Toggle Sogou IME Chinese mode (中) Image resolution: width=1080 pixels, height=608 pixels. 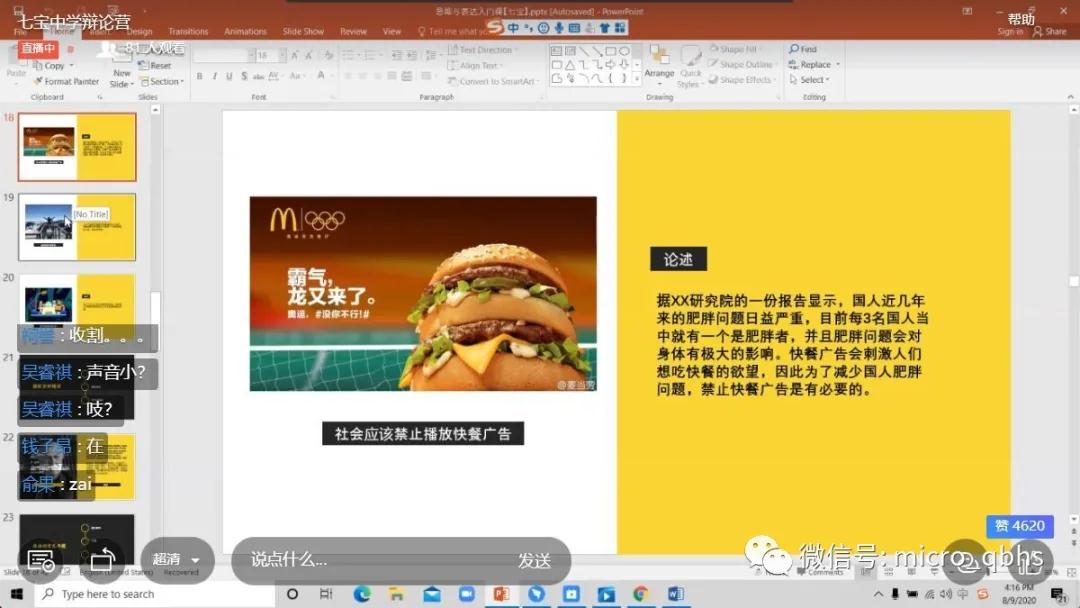[513, 28]
